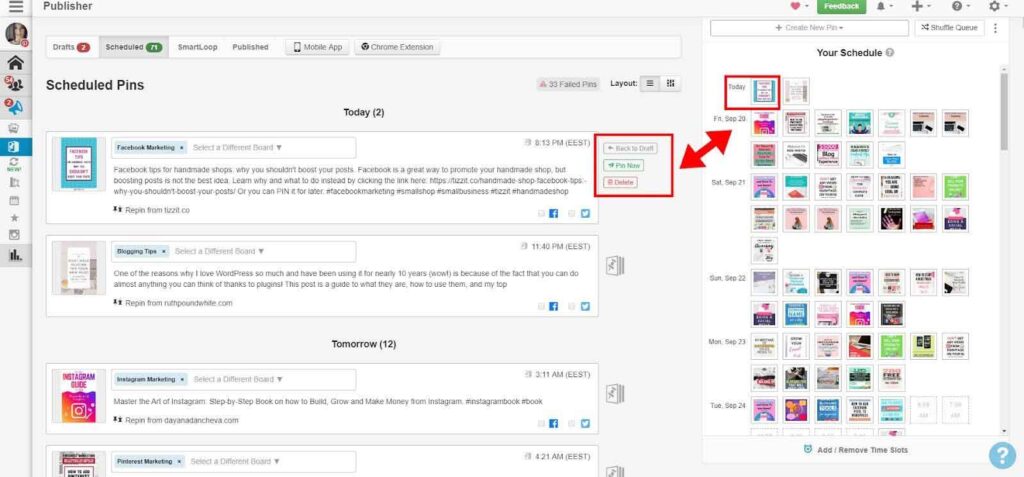Viewport: 1024px width, 477px height.
Task: Click Back to Draft on the Facebook pin
Action: pyautogui.click(x=630, y=149)
